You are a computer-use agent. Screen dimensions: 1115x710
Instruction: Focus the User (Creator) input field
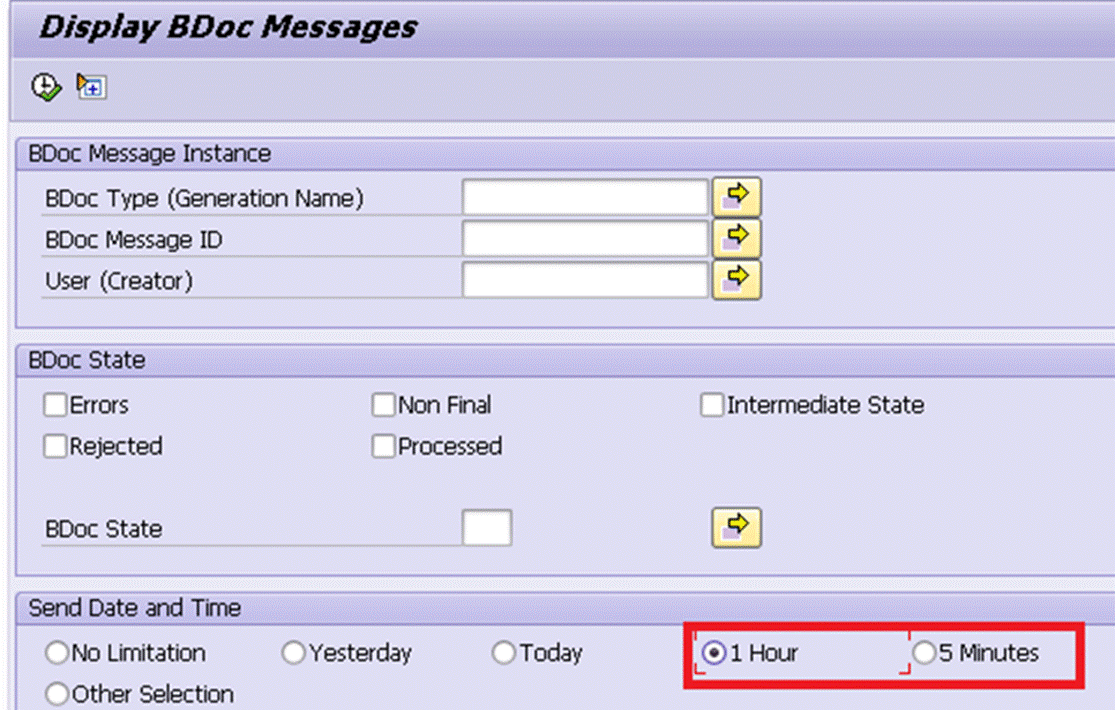point(585,280)
